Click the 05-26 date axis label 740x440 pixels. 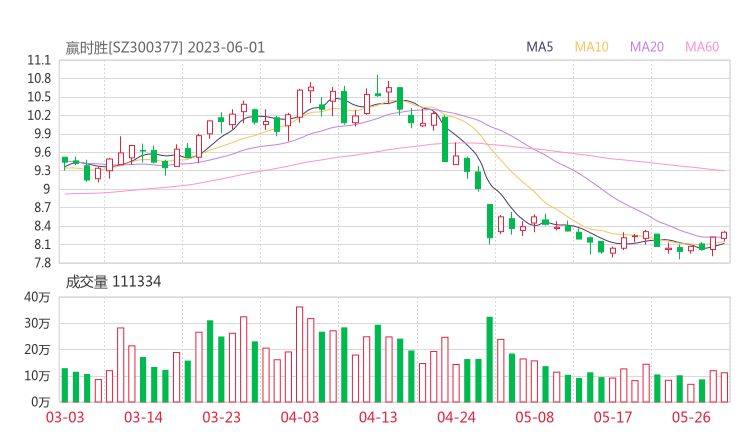tap(691, 417)
